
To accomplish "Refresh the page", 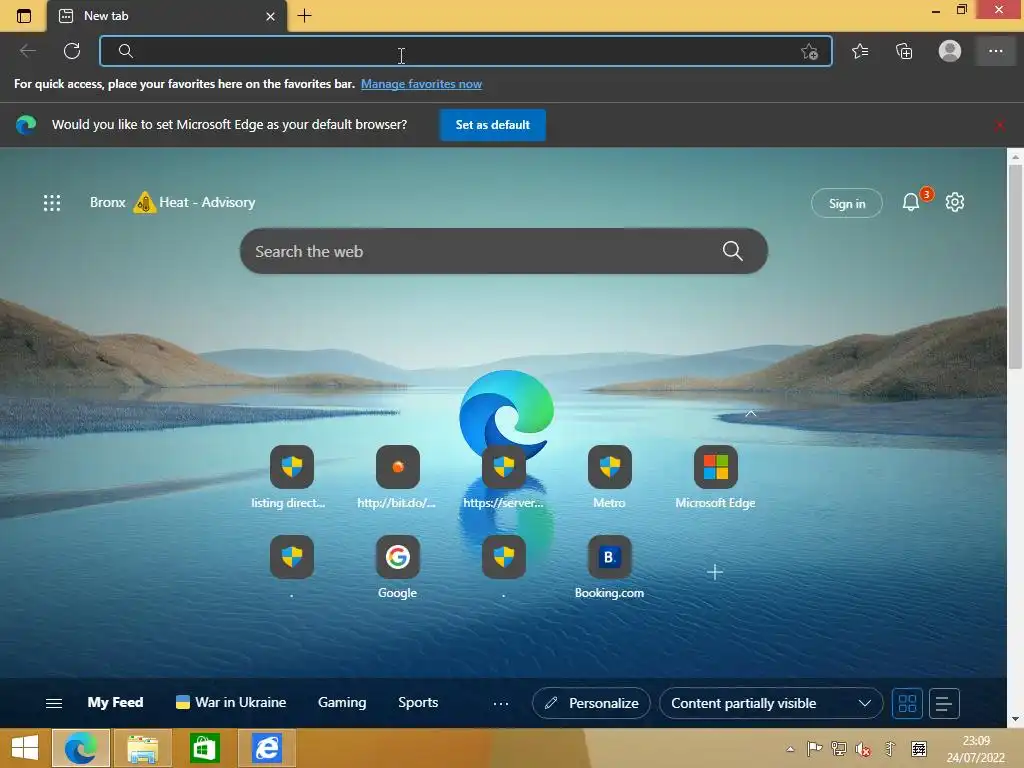I will (72, 51).
